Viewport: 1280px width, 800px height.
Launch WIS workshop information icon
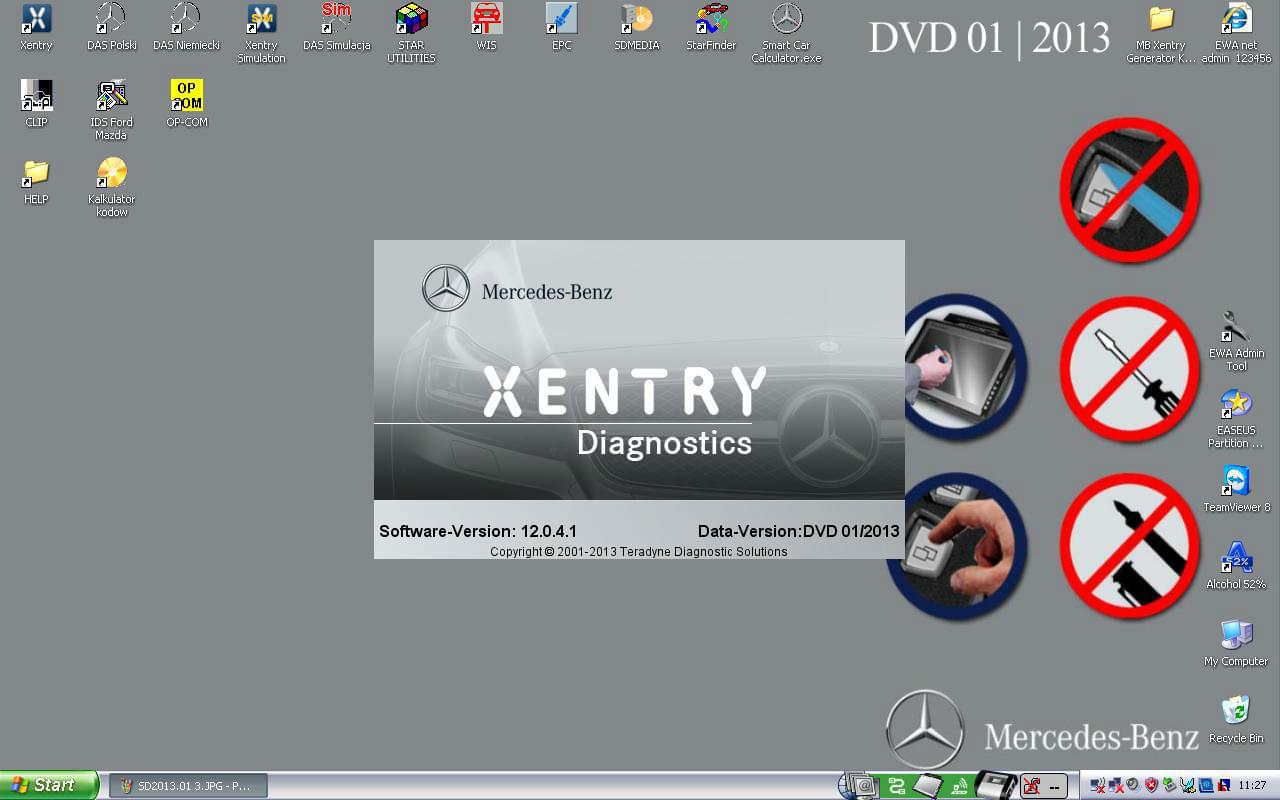coord(487,28)
